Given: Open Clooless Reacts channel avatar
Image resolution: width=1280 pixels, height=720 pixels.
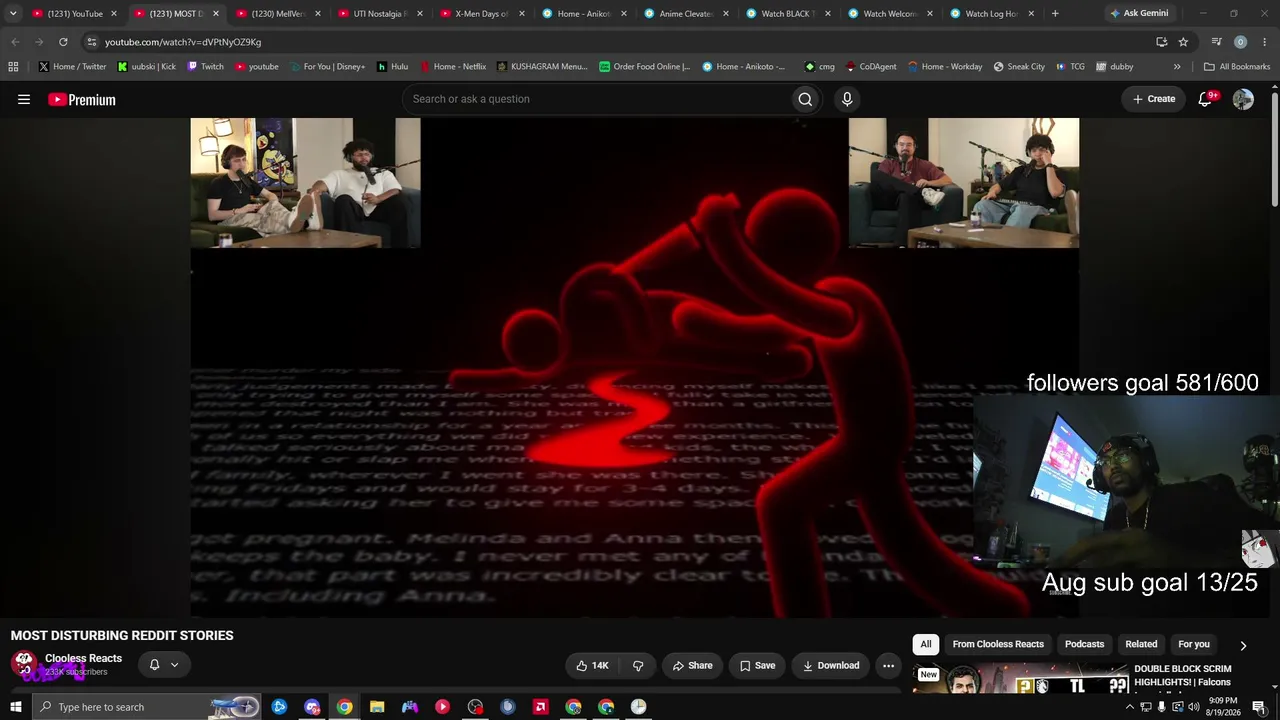Looking at the screenshot, I should pyautogui.click(x=24, y=664).
